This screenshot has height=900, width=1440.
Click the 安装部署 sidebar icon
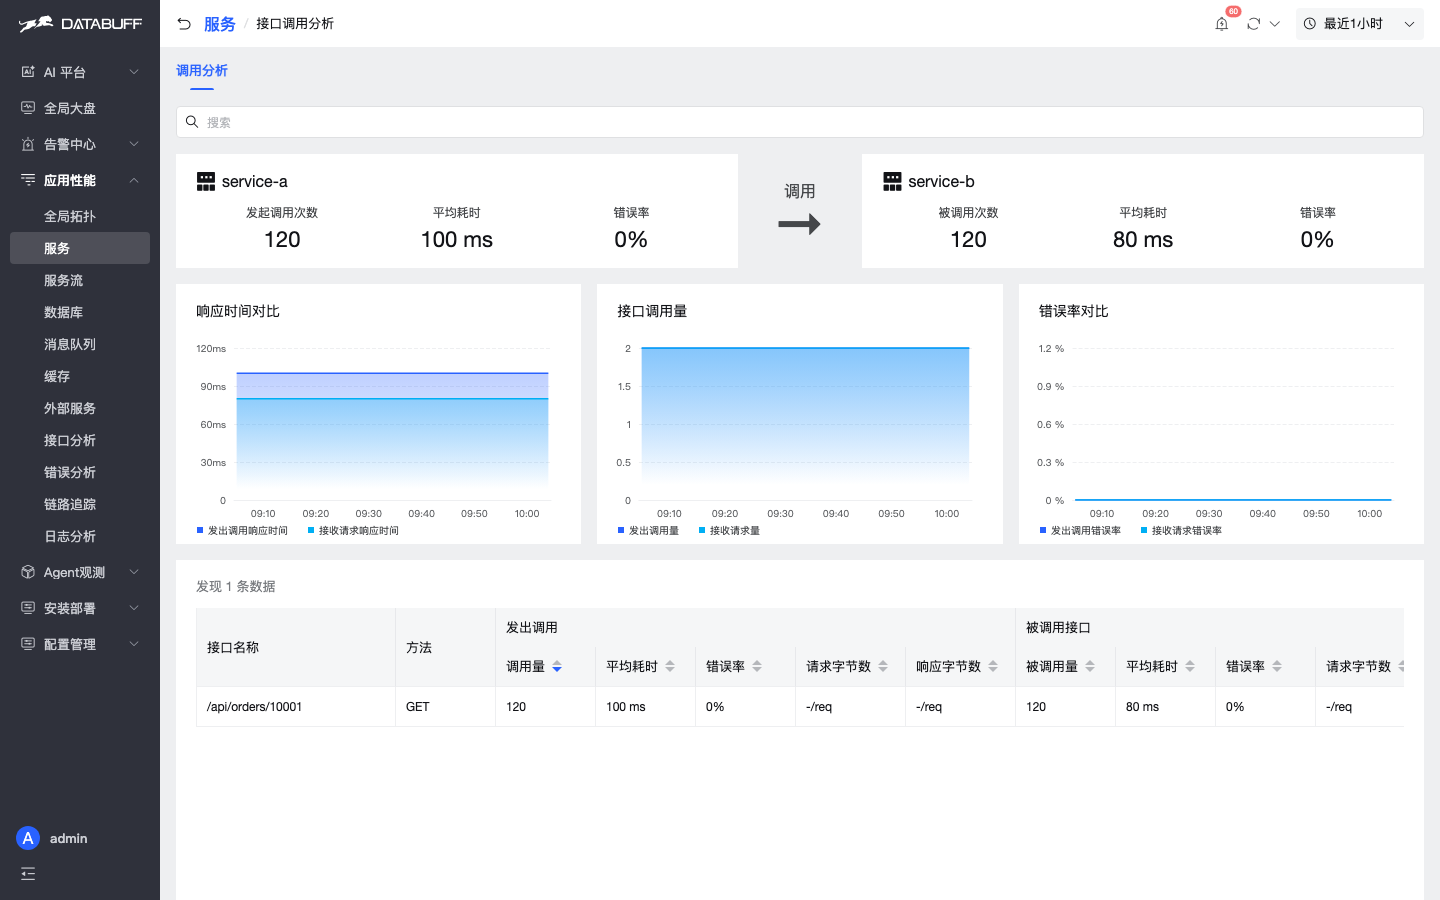(x=28, y=608)
